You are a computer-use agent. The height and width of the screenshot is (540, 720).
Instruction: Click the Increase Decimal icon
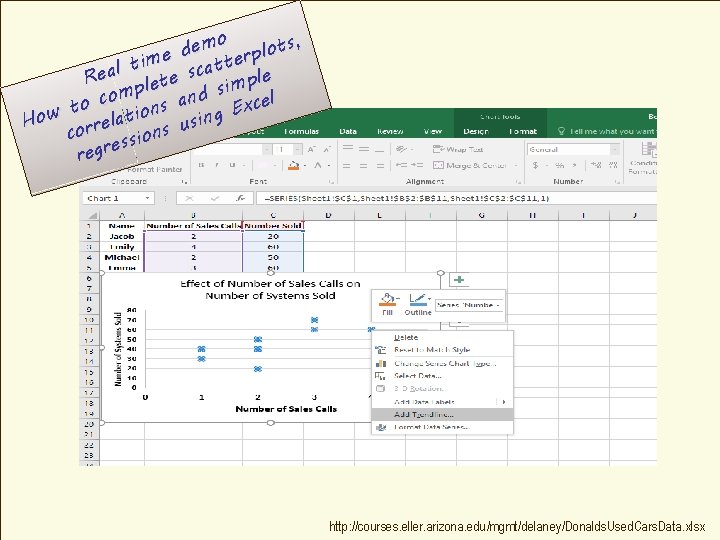tap(596, 165)
